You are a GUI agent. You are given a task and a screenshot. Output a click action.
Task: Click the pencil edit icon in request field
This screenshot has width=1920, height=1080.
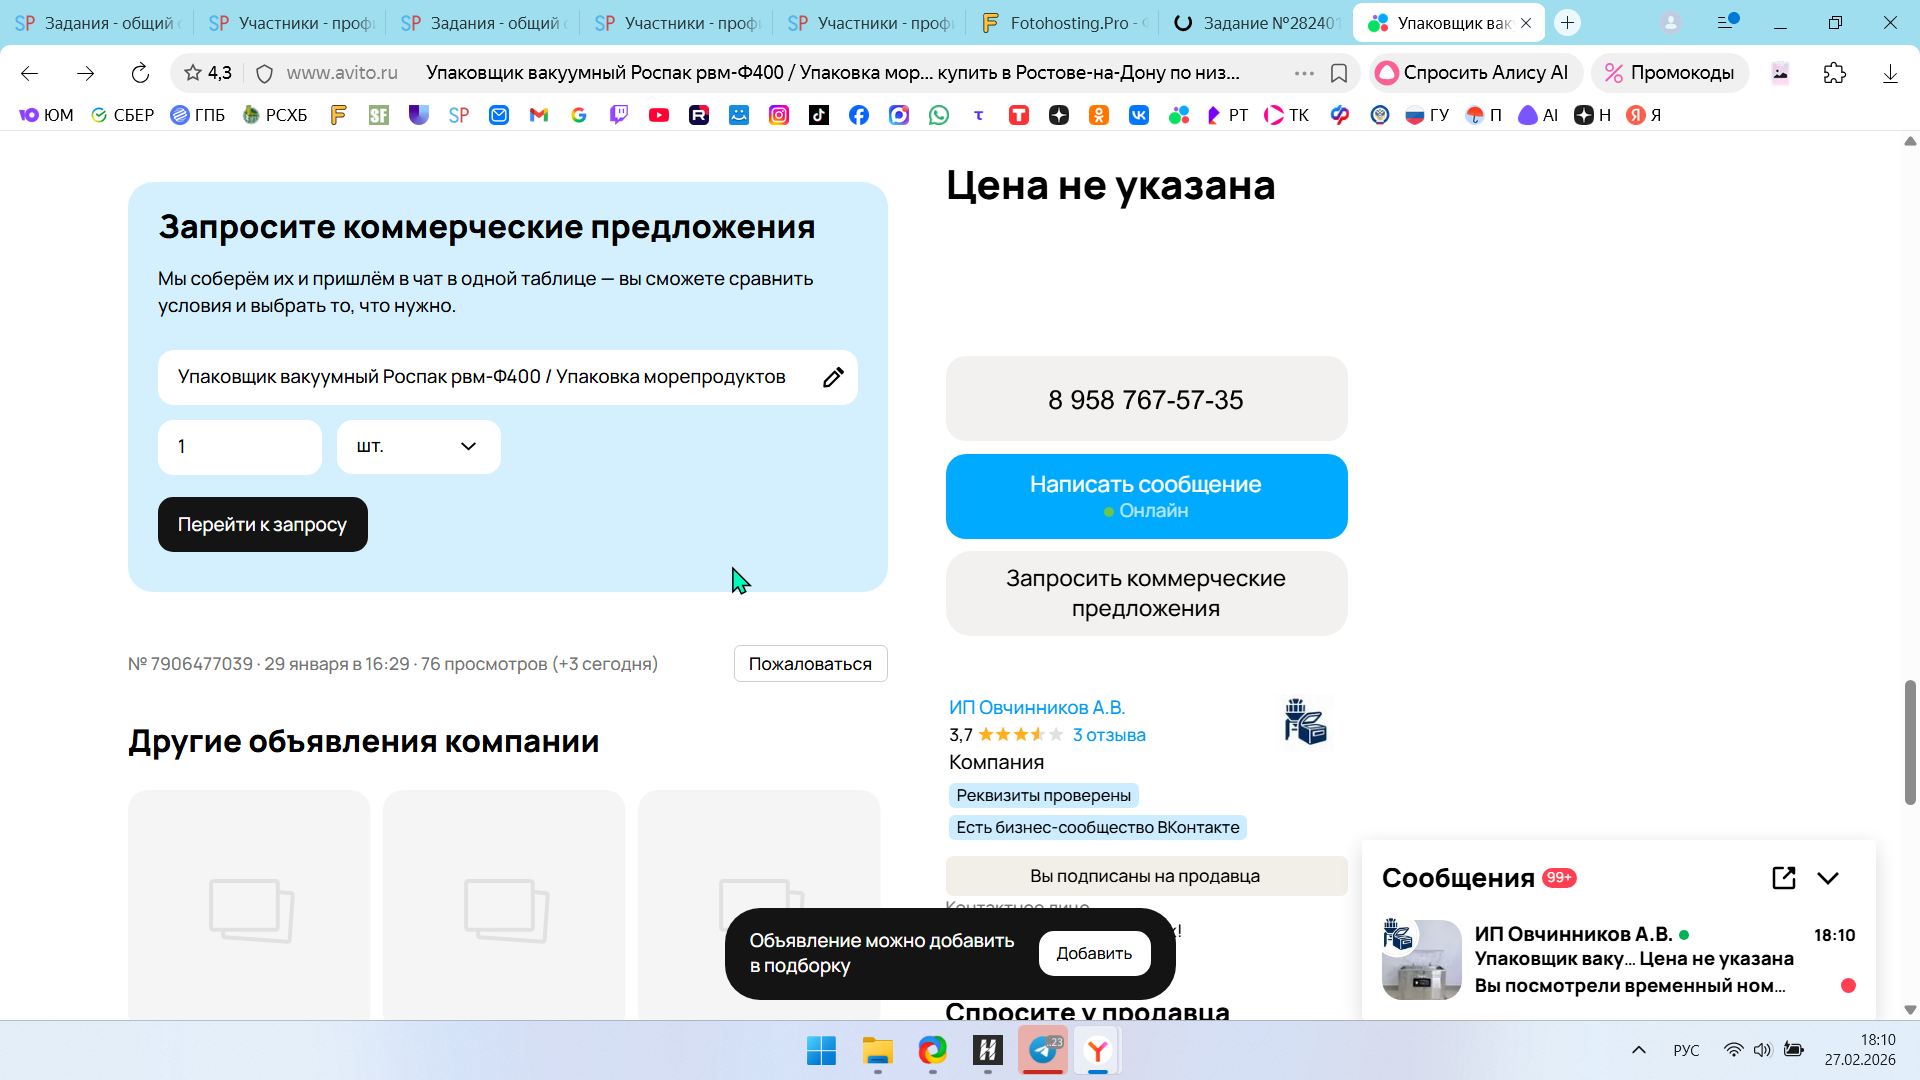[x=833, y=377]
